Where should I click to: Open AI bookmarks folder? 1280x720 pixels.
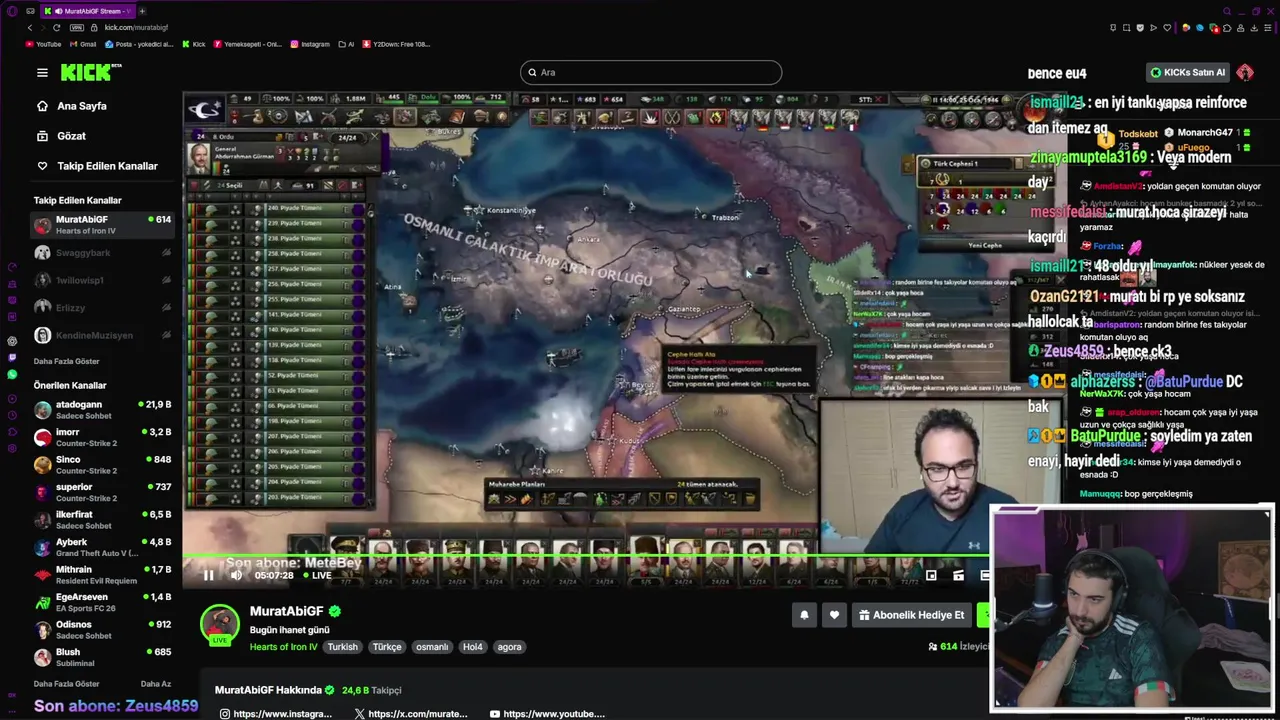click(x=346, y=44)
